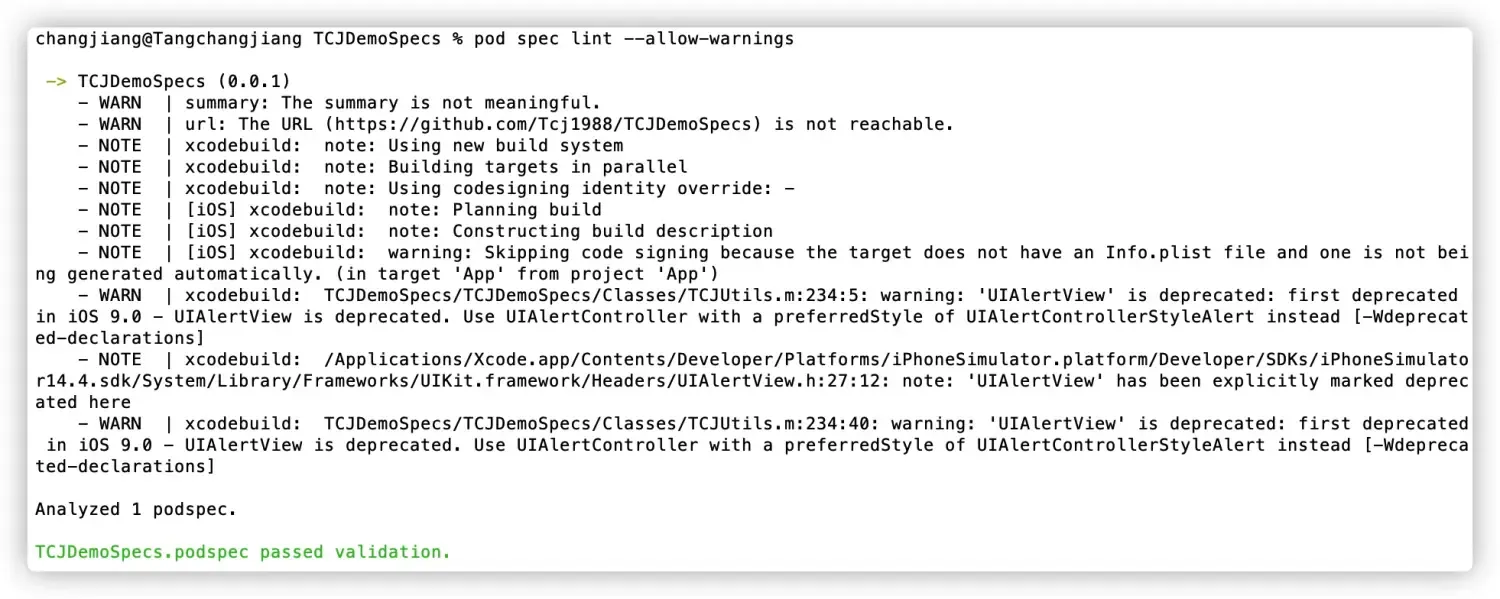This screenshot has width=1500, height=599.
Task: Click the 'Planning build' note line
Action: tap(526, 210)
